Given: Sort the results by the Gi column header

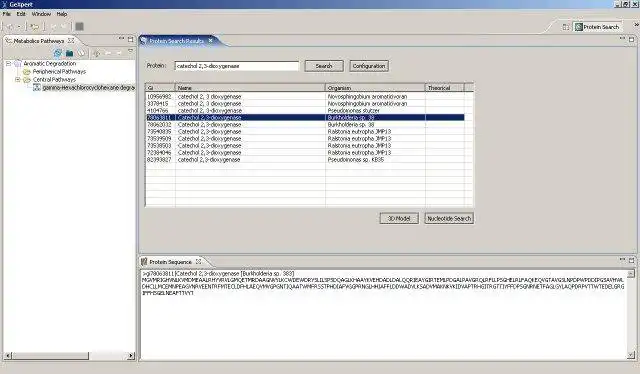Looking at the screenshot, I should [x=160, y=88].
